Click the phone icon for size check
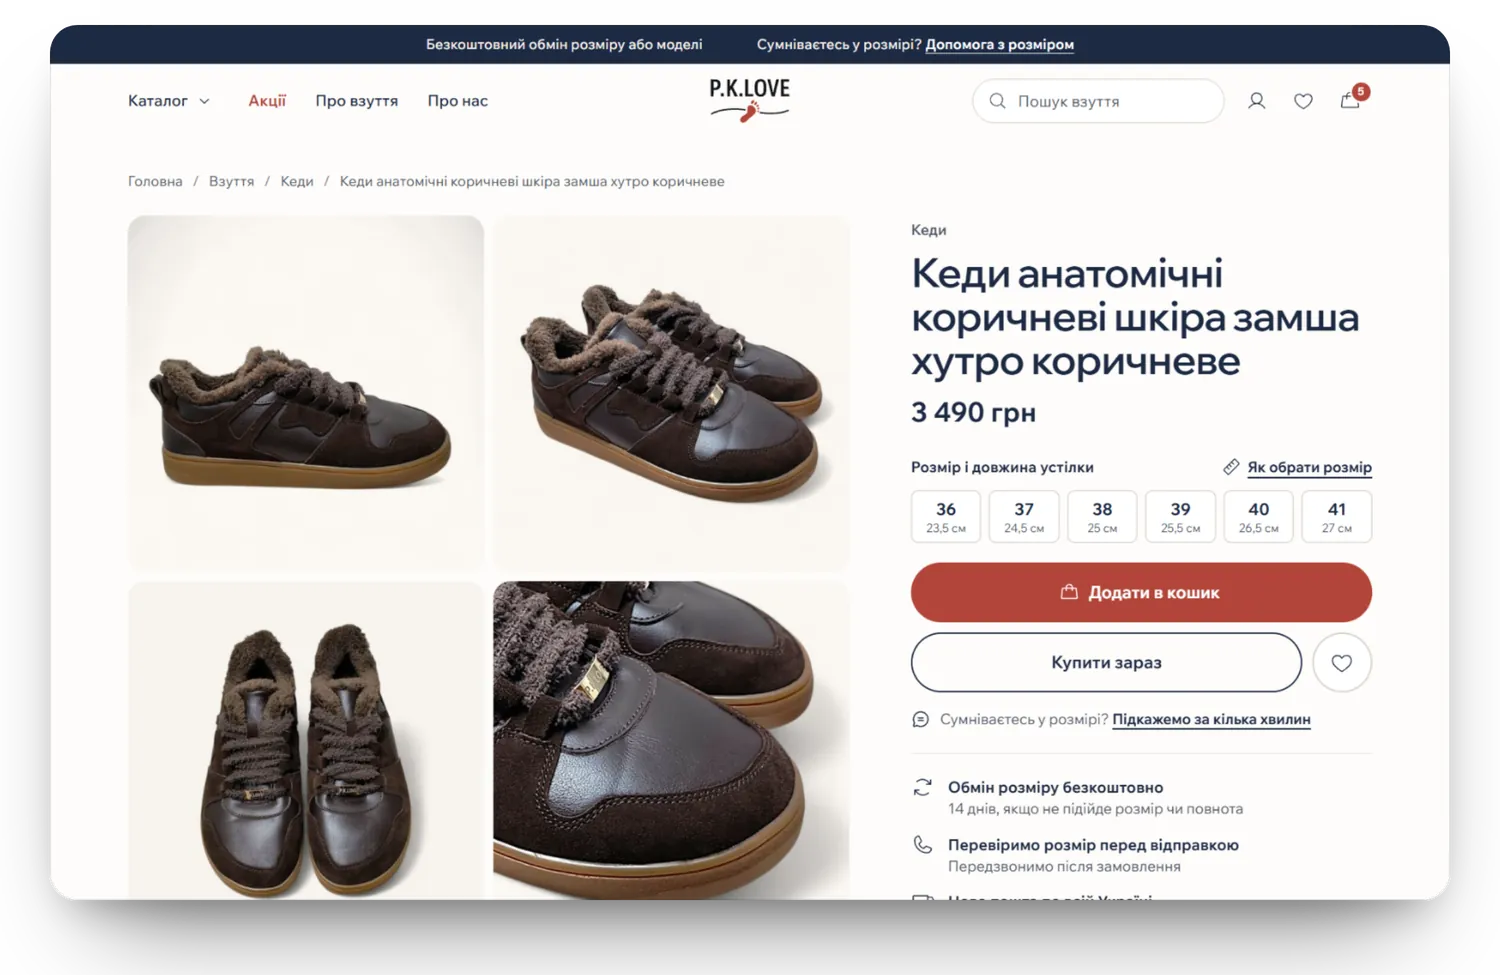 (x=922, y=845)
